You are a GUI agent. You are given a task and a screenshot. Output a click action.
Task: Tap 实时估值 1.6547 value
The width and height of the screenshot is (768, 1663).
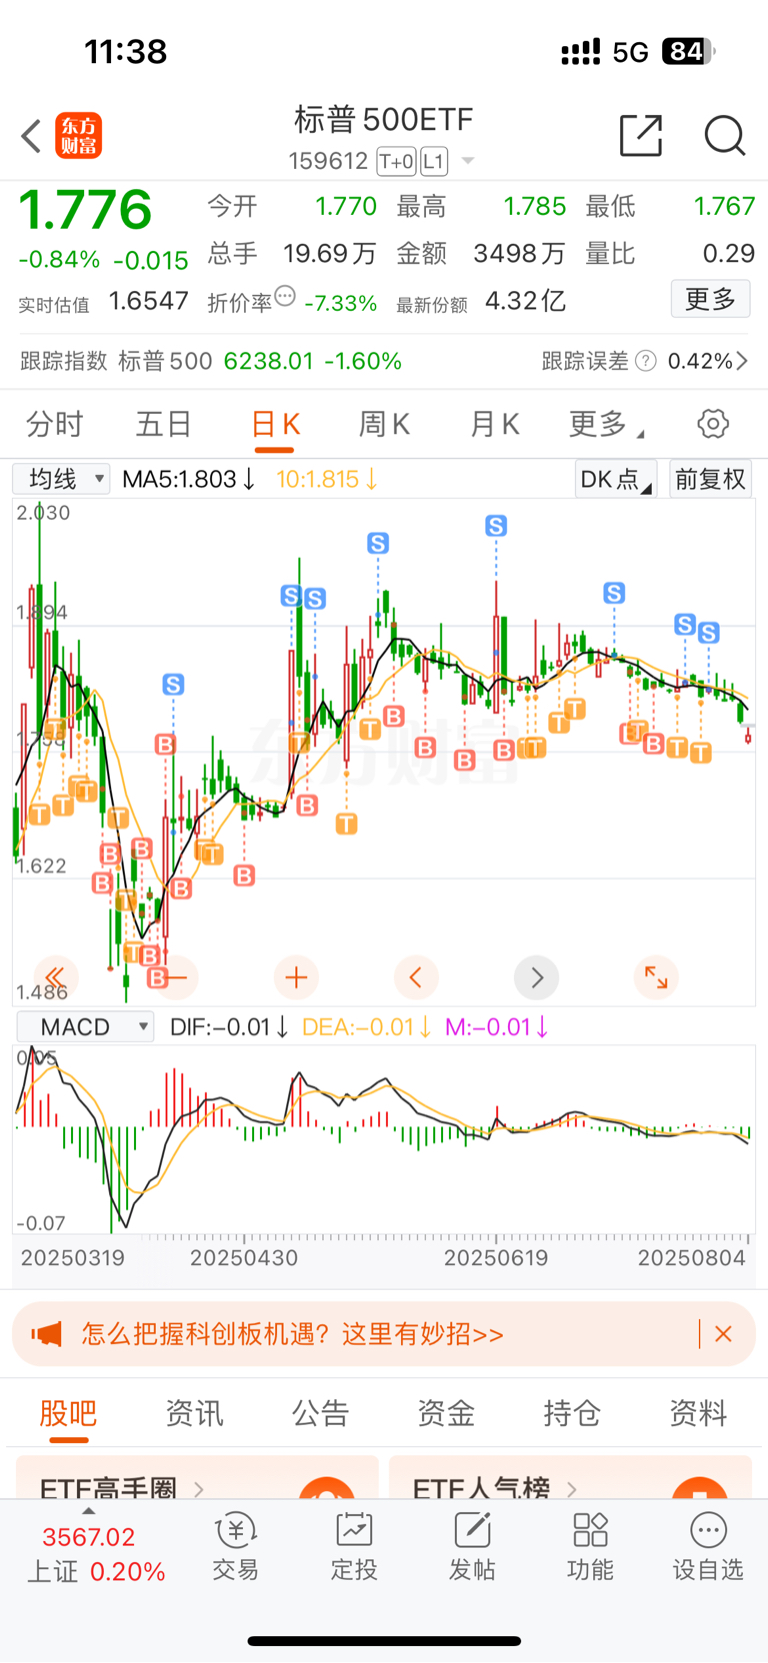[103, 301]
